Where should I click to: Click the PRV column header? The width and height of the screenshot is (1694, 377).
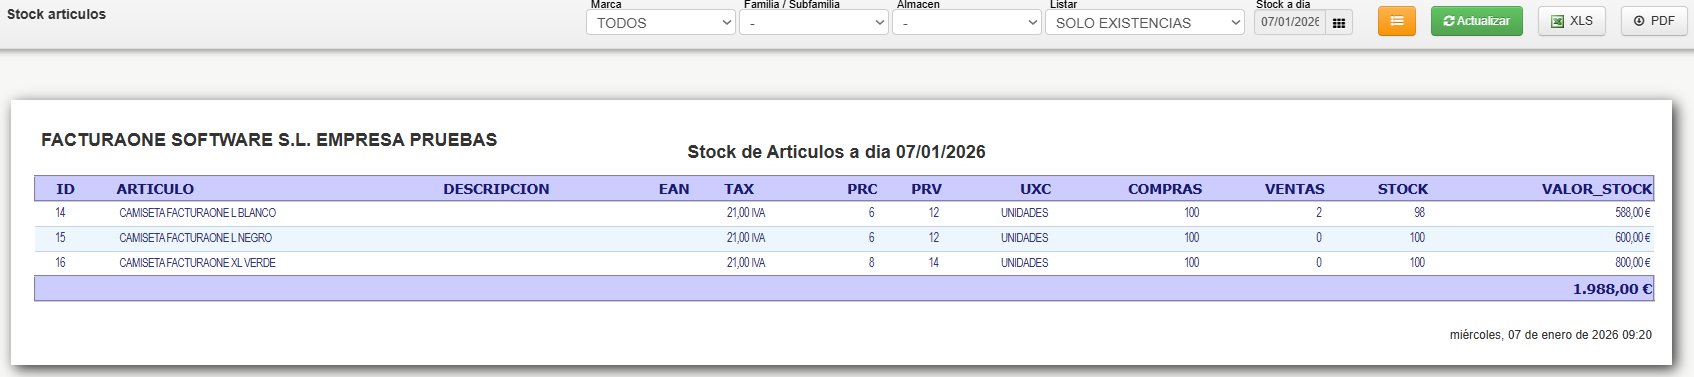click(x=926, y=189)
